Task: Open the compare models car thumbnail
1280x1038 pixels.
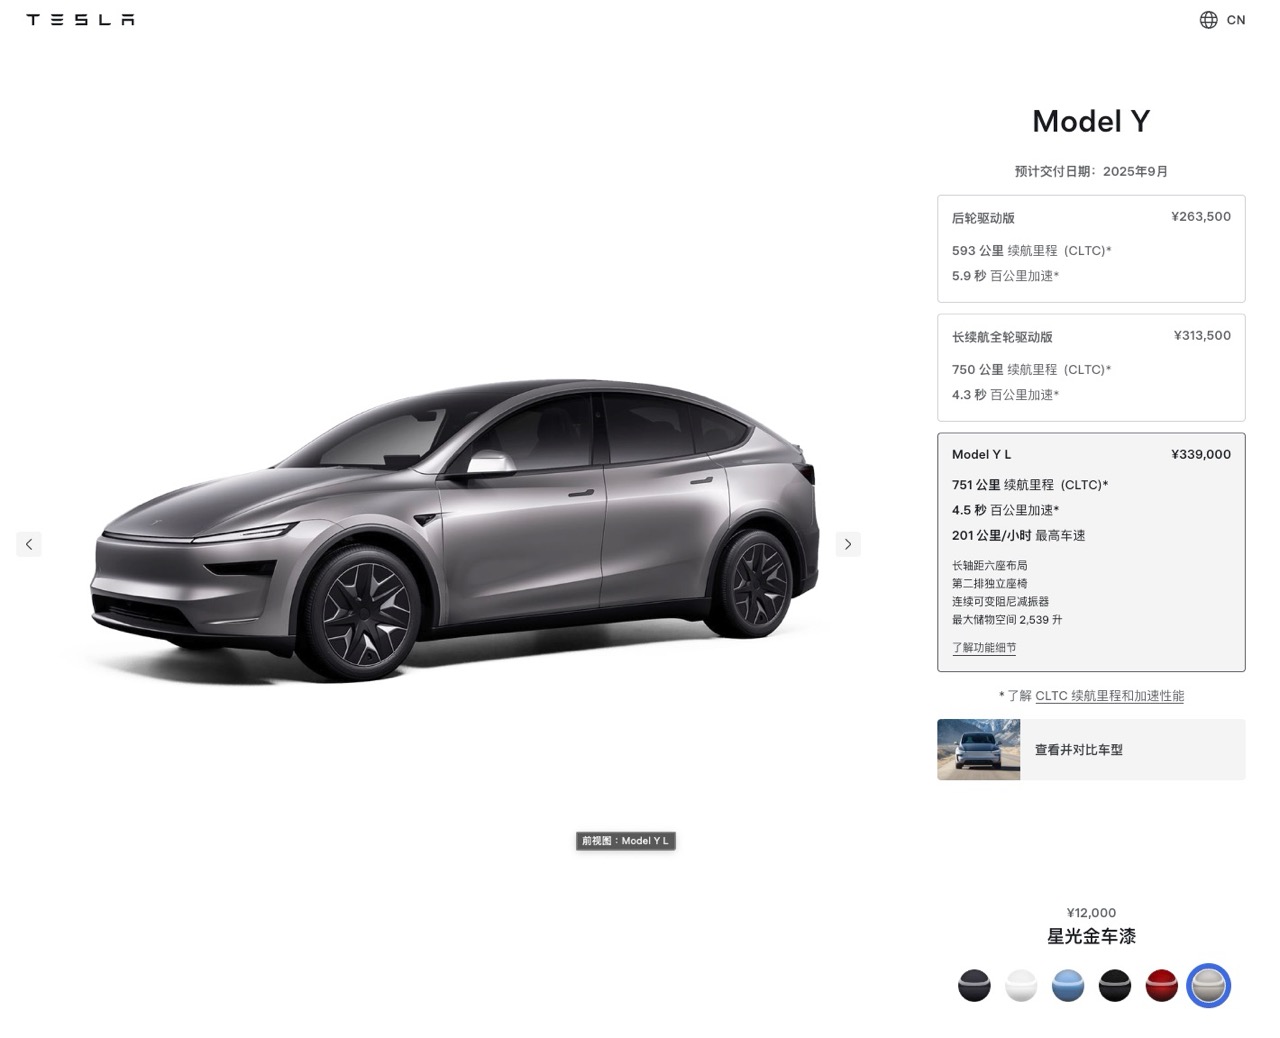Action: pyautogui.click(x=978, y=749)
